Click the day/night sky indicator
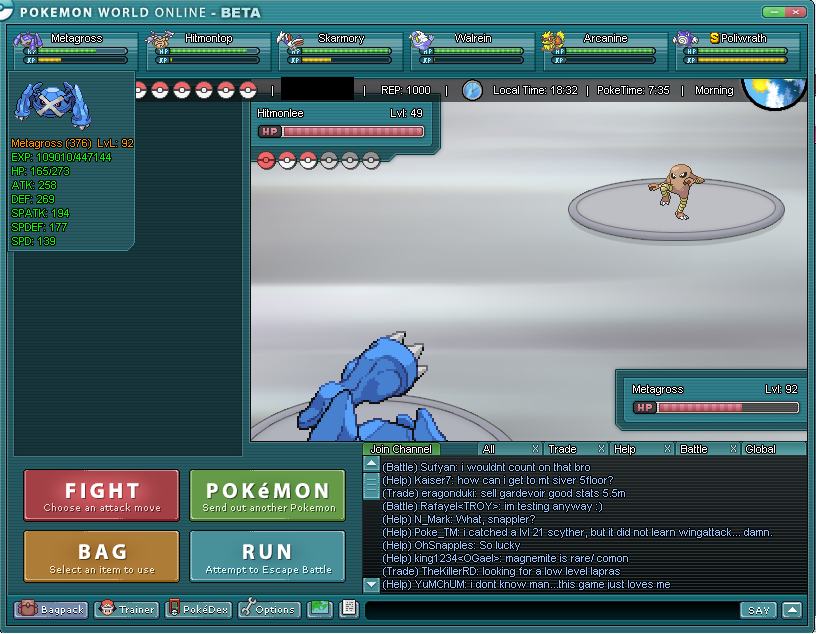This screenshot has height=634, width=816. (x=774, y=93)
